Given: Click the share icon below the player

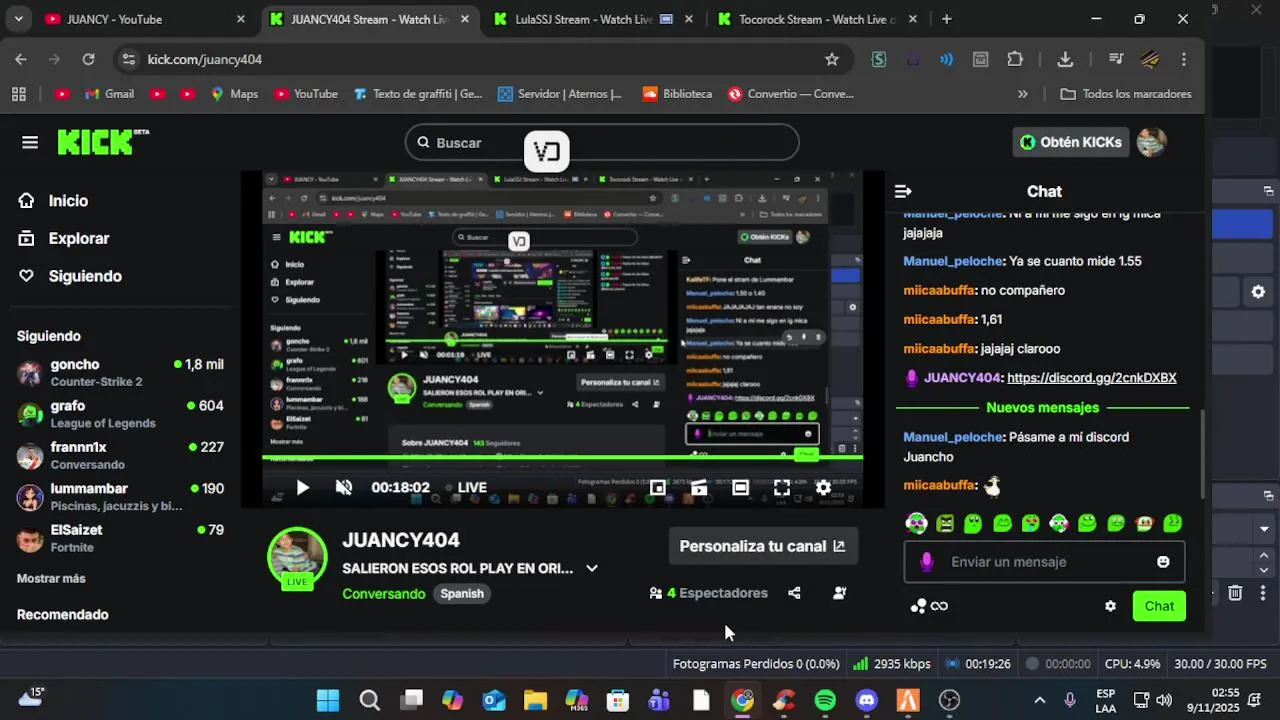Looking at the screenshot, I should coord(794,593).
